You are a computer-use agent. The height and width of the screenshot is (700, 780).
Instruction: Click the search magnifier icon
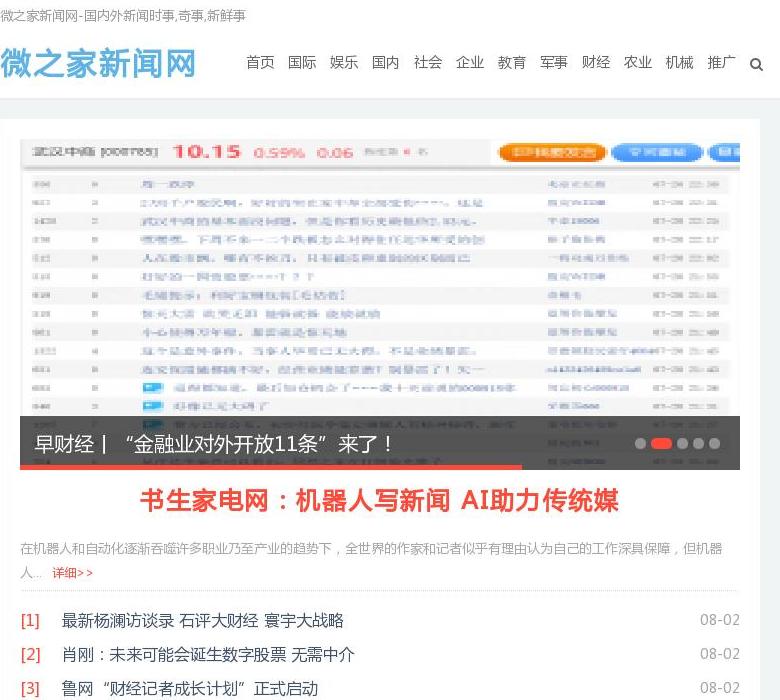756,65
